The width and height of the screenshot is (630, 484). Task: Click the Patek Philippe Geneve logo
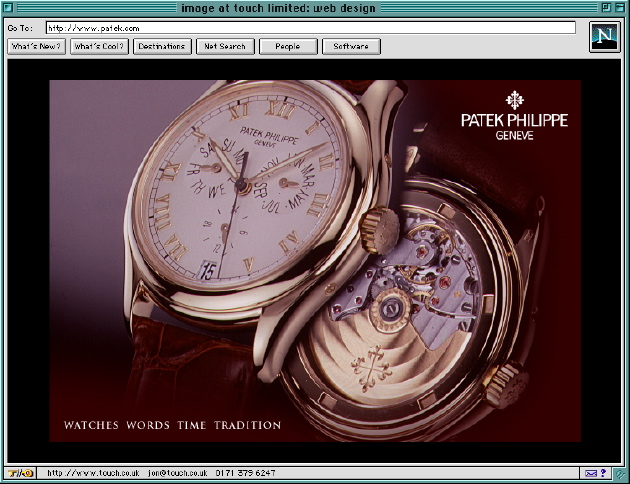[x=514, y=116]
